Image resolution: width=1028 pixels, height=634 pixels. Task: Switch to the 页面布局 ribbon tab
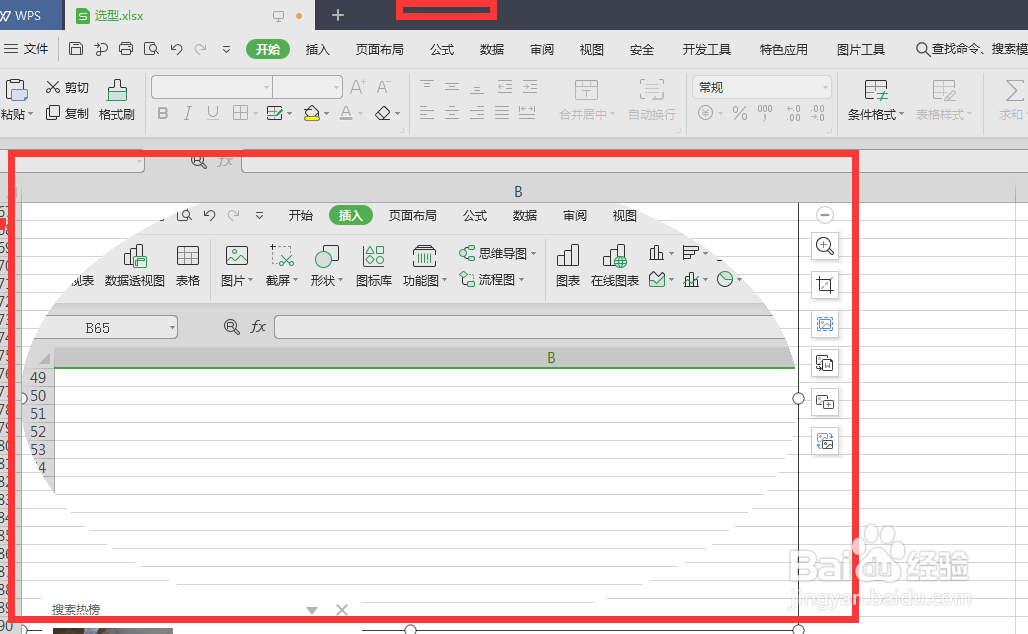pos(379,48)
